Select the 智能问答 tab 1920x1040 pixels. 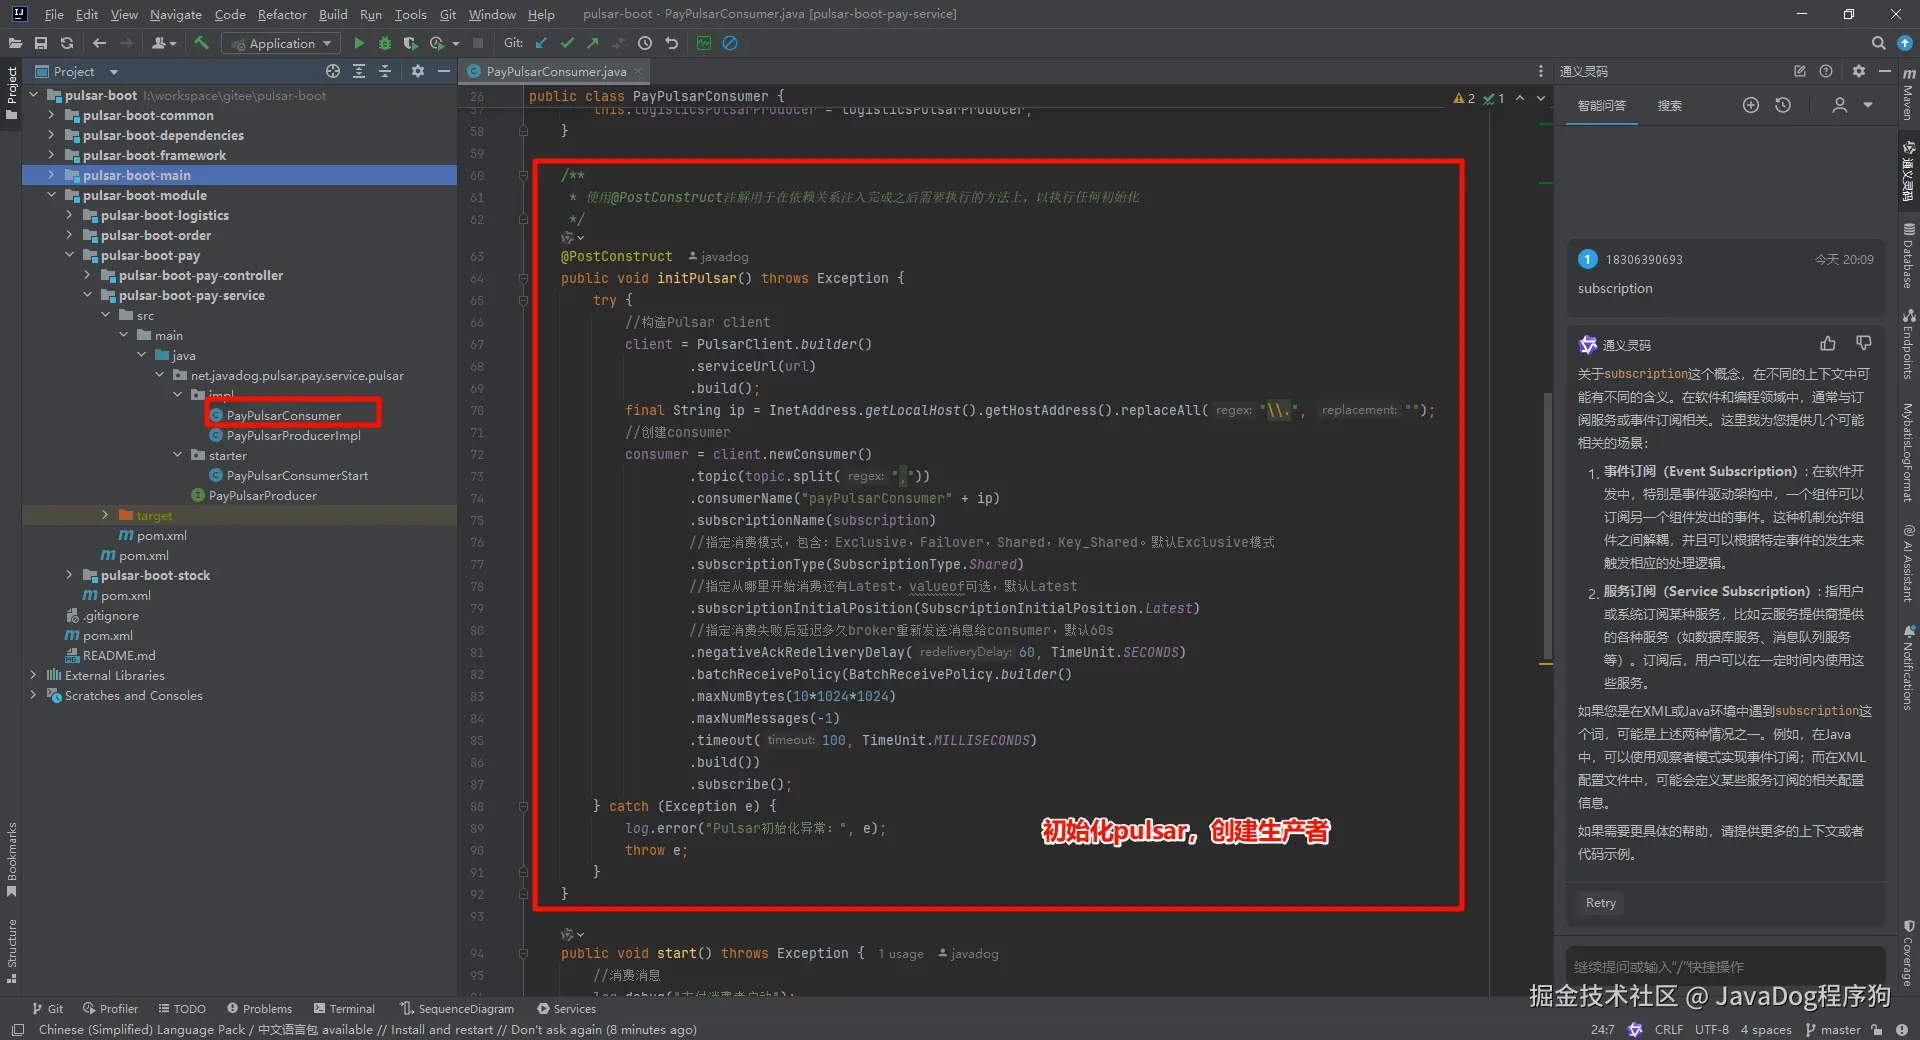[1602, 105]
